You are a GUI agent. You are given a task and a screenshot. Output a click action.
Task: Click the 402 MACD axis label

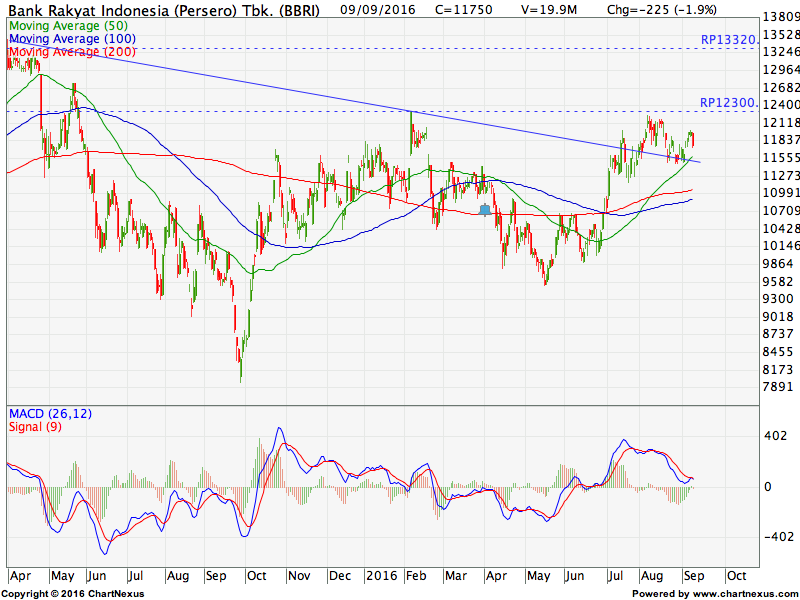click(775, 436)
